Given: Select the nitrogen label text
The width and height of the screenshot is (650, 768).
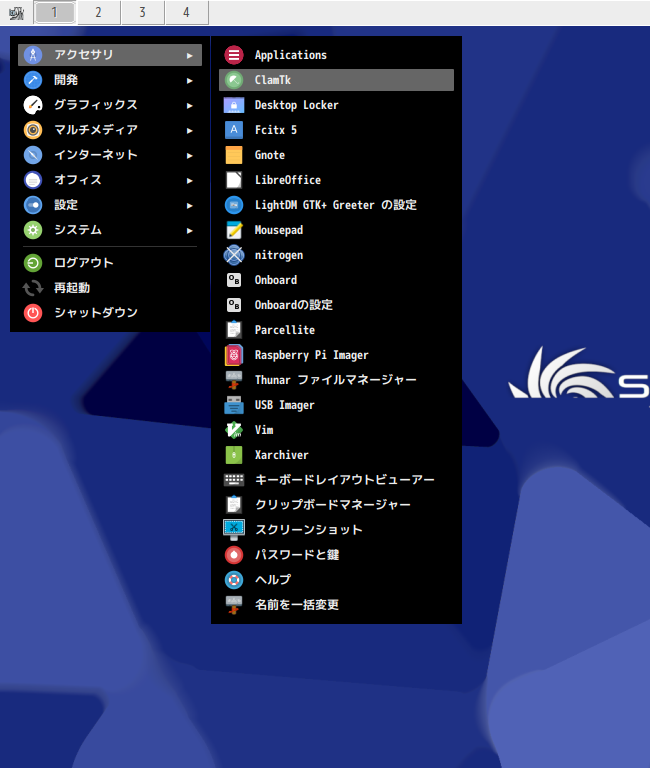Looking at the screenshot, I should tap(279, 255).
